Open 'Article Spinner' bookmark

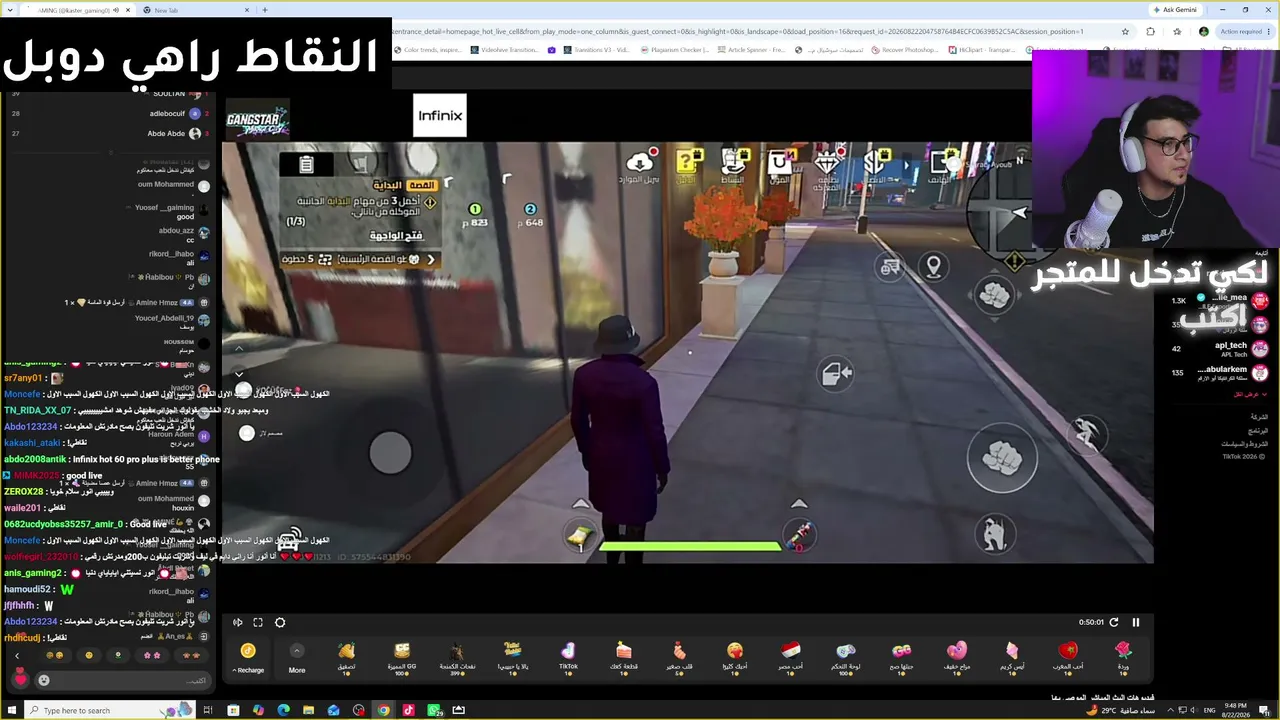click(x=751, y=49)
